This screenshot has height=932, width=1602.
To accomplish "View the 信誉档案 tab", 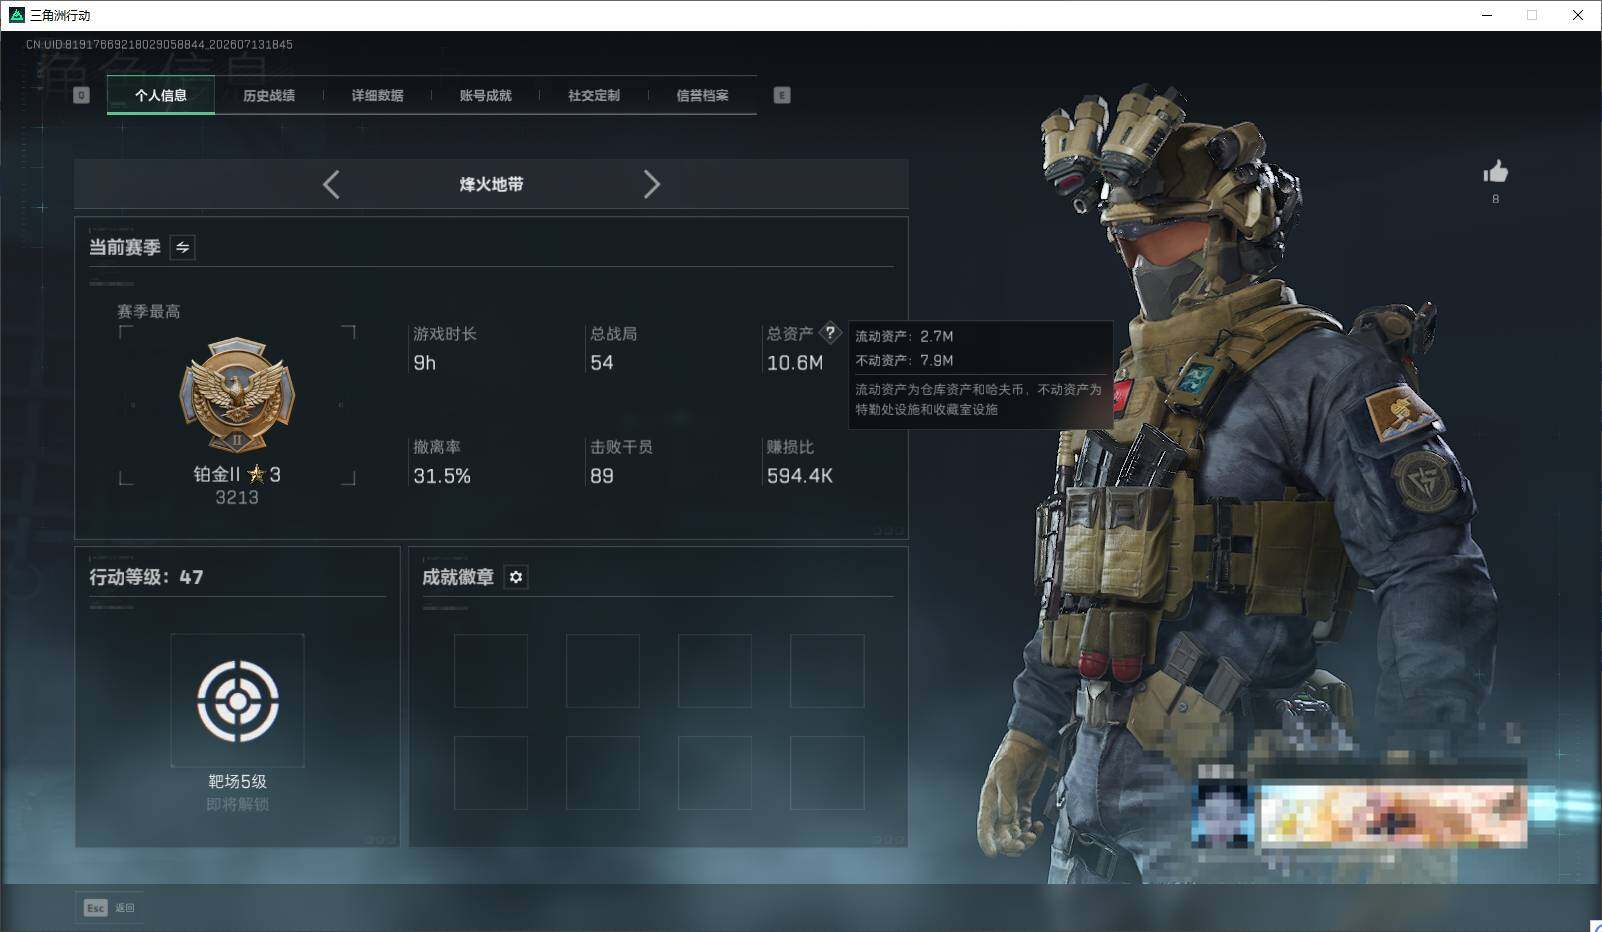I will [702, 95].
